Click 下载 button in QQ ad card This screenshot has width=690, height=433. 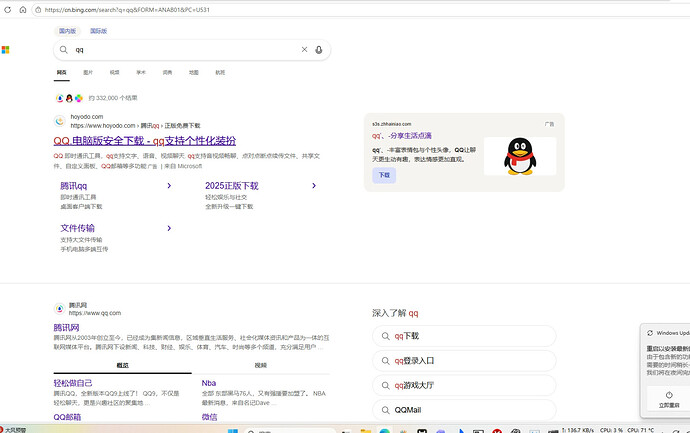(384, 175)
